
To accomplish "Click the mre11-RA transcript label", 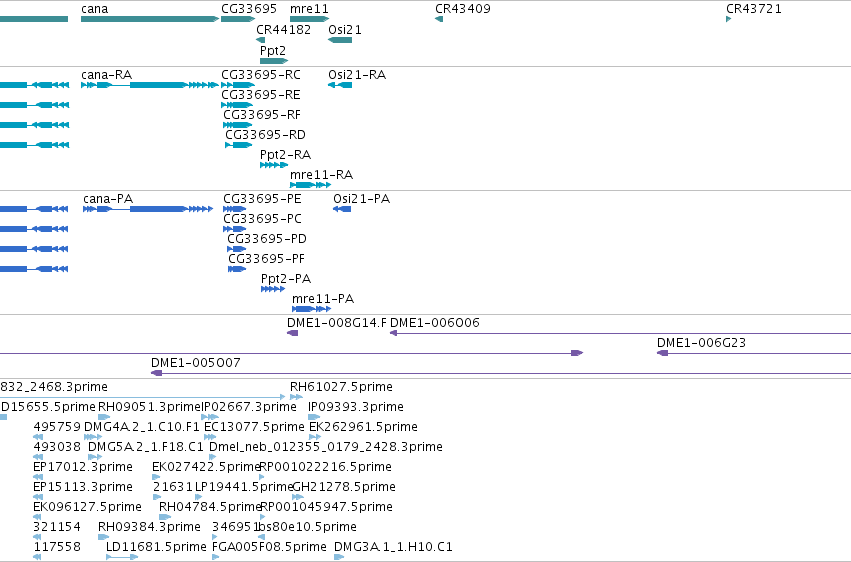I will (321, 175).
